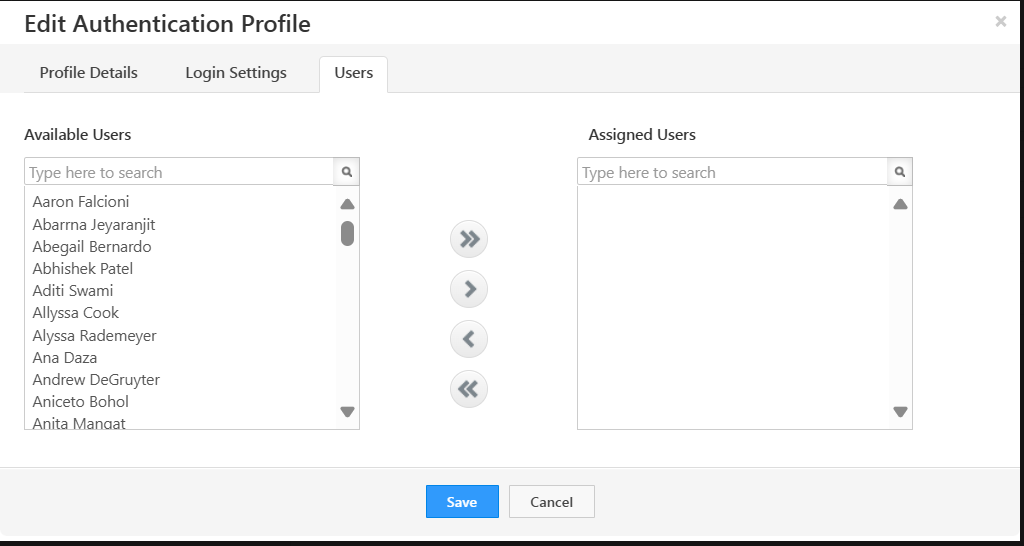Save the authentication profile

tap(462, 502)
